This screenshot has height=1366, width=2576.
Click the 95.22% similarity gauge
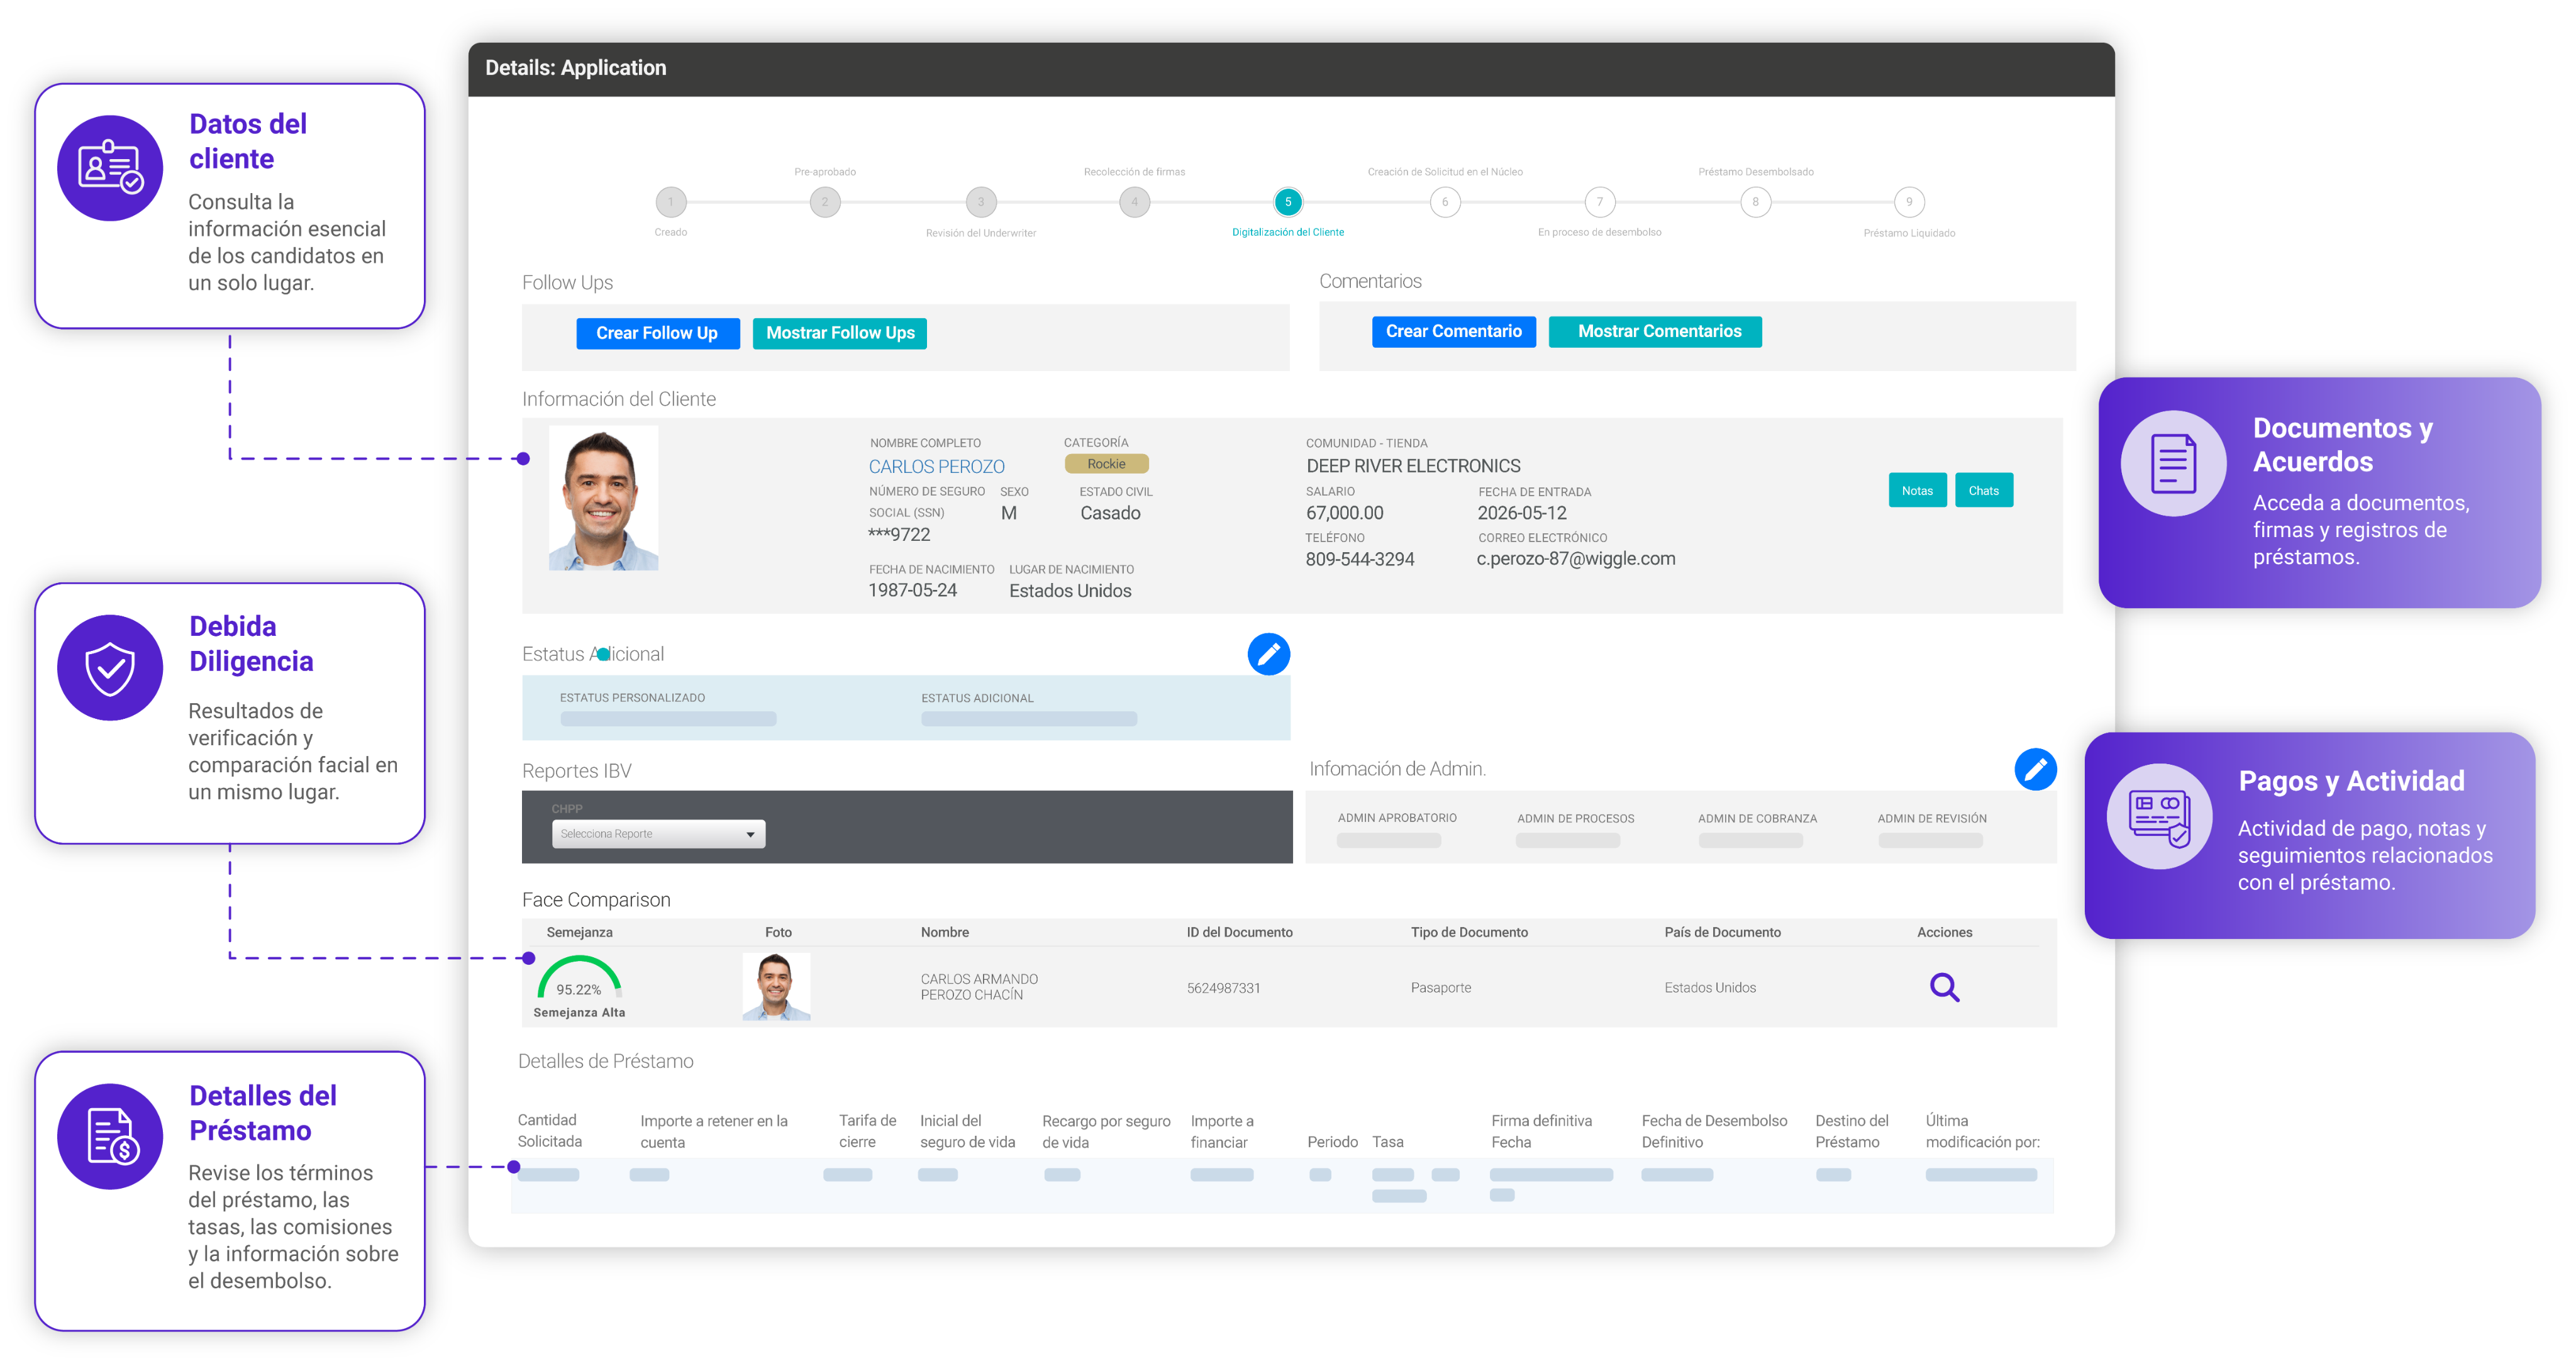pyautogui.click(x=579, y=978)
